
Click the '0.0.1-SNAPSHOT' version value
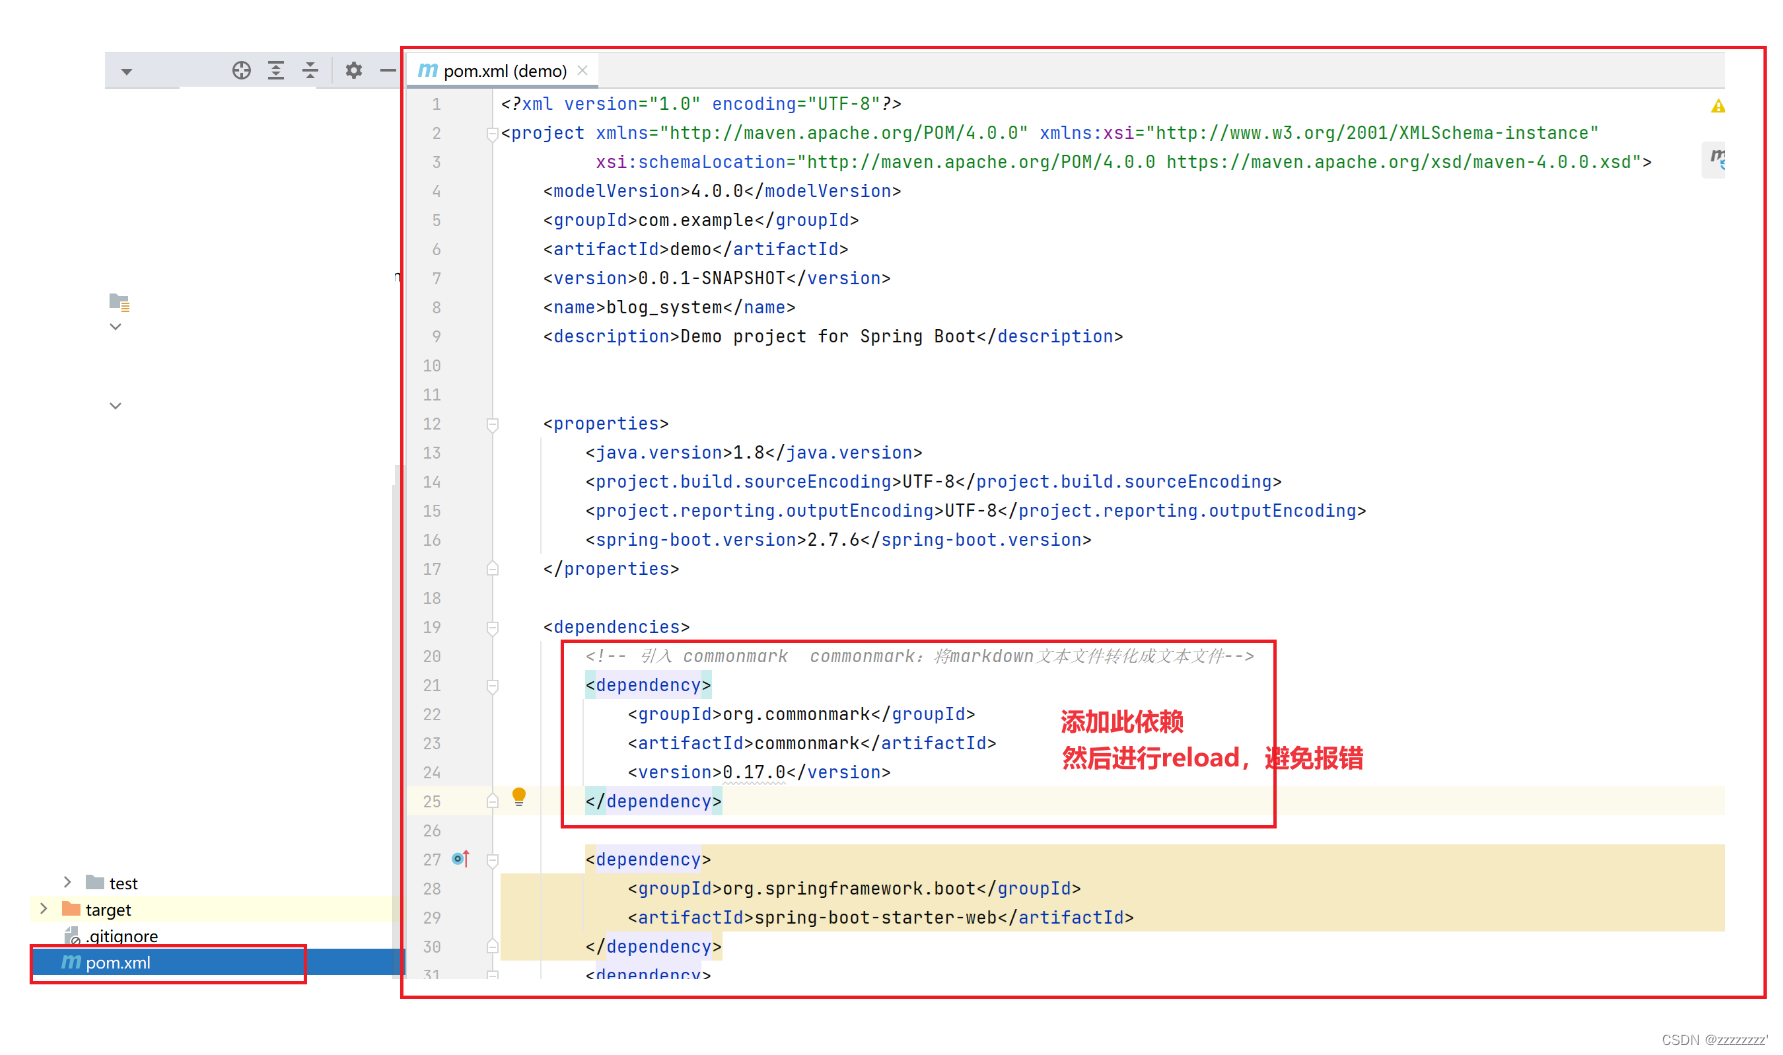click(x=712, y=279)
